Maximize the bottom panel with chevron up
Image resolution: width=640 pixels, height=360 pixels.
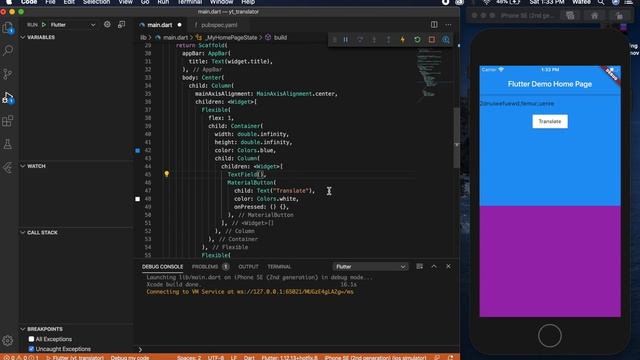point(434,267)
